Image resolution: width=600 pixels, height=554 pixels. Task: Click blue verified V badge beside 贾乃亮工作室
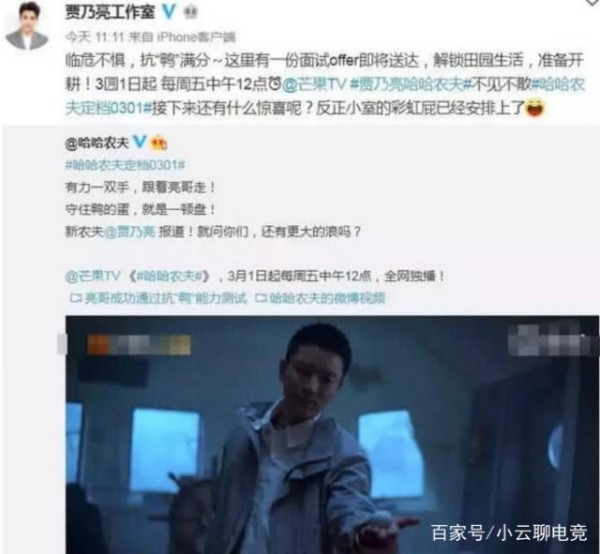coord(169,12)
